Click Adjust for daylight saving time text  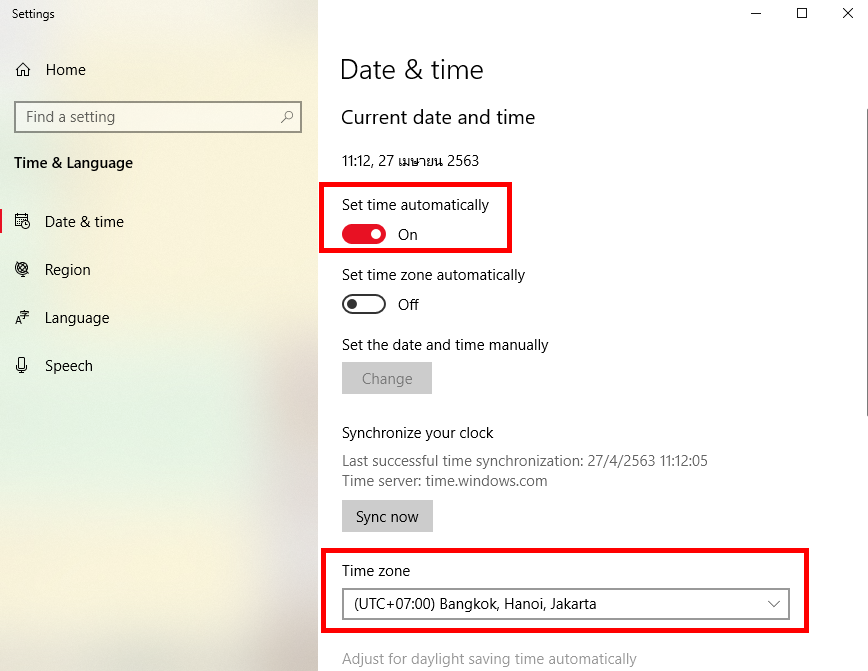pyautogui.click(x=489, y=659)
